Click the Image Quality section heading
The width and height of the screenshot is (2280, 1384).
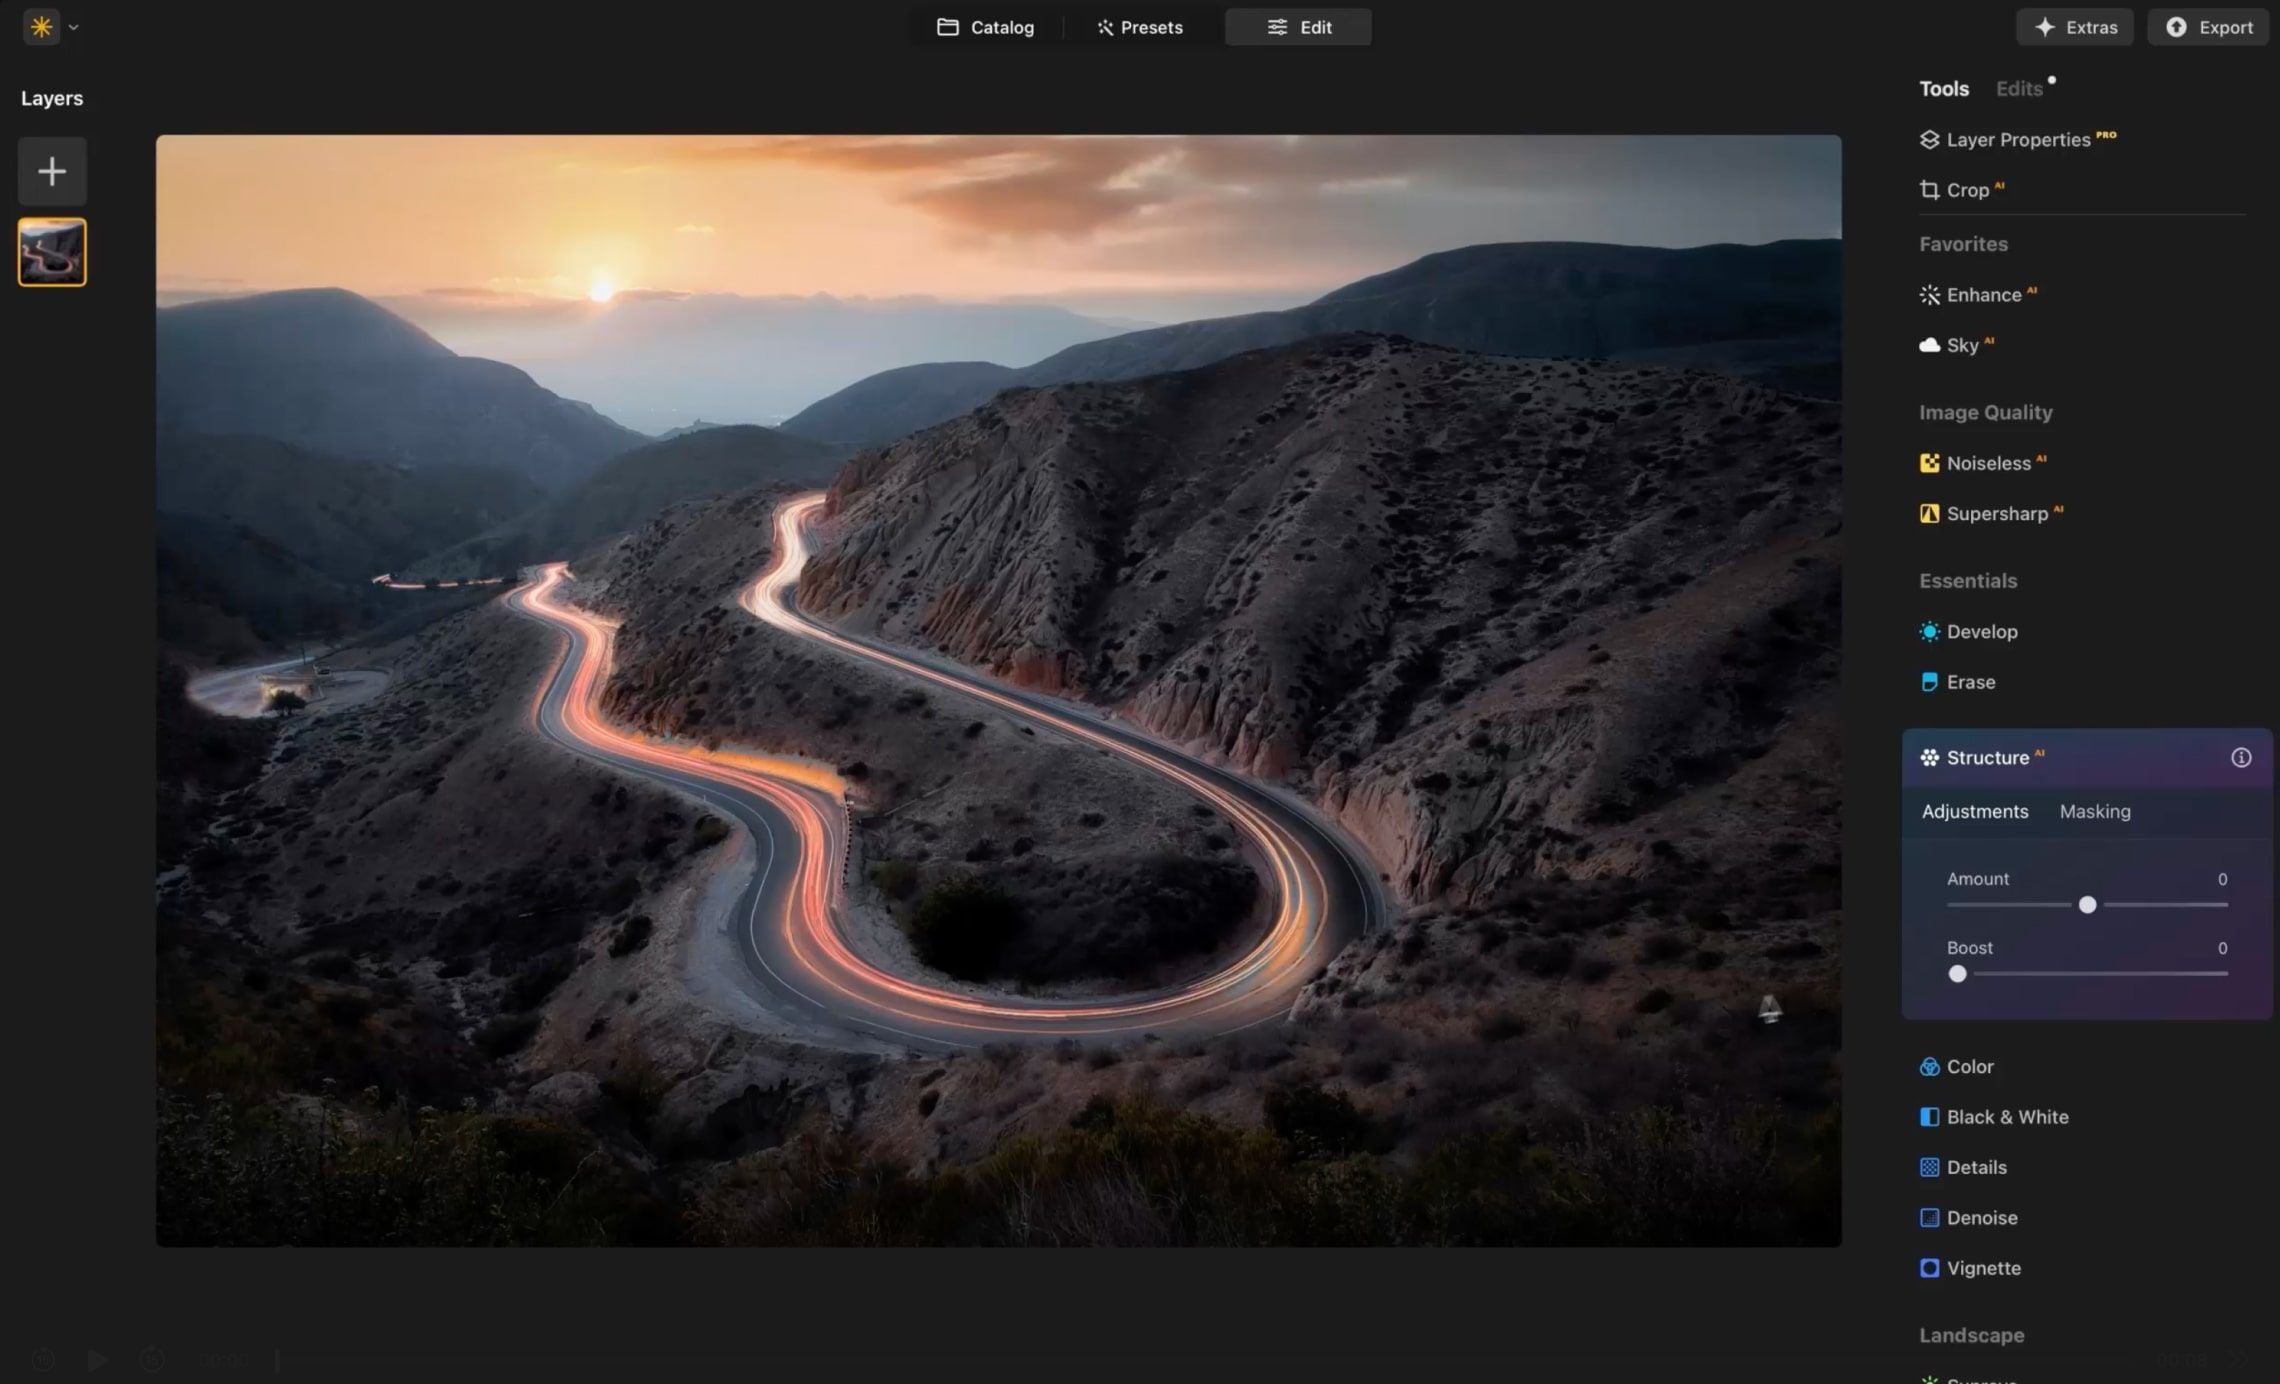pyautogui.click(x=1985, y=412)
